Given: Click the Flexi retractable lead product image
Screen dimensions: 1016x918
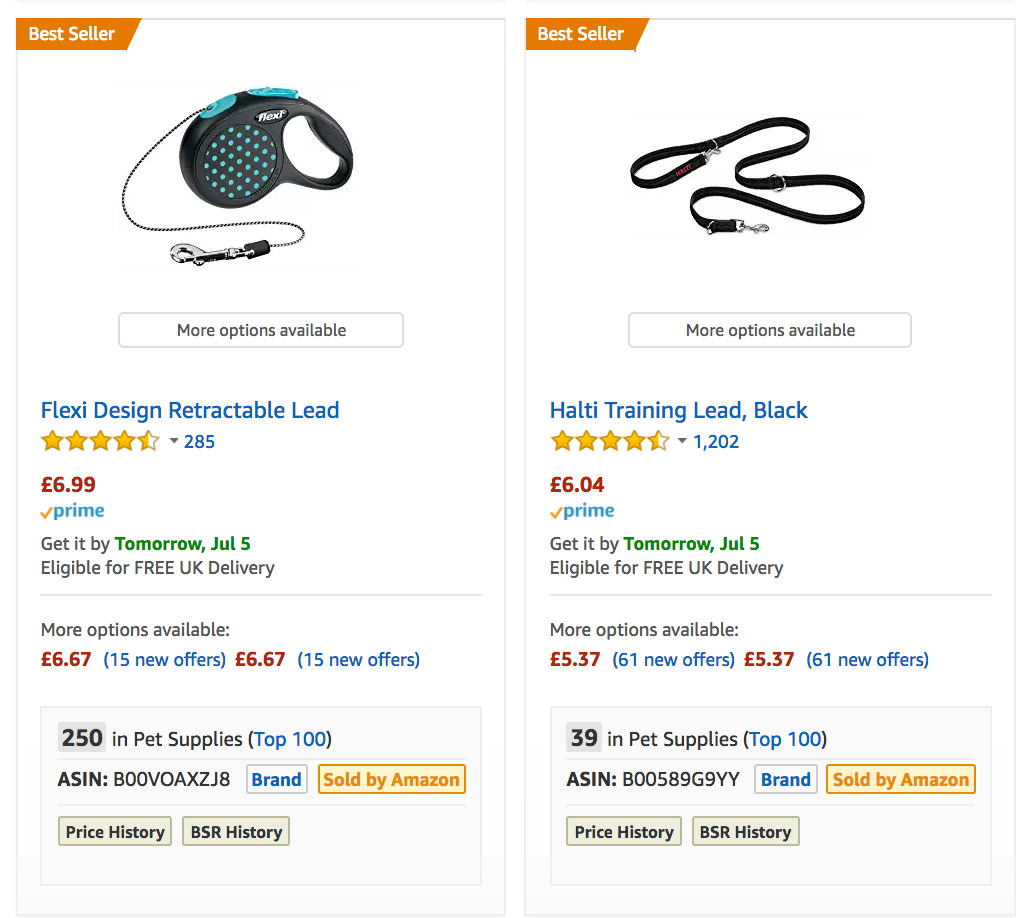Looking at the screenshot, I should (x=237, y=177).
